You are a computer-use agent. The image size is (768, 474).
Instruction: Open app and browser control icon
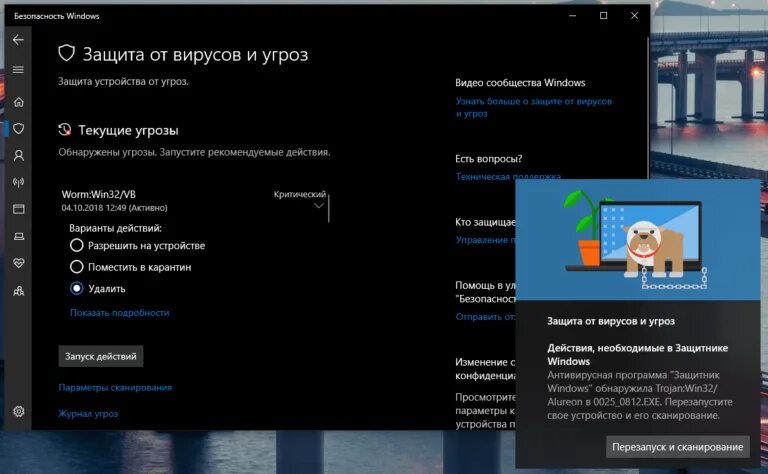(19, 209)
